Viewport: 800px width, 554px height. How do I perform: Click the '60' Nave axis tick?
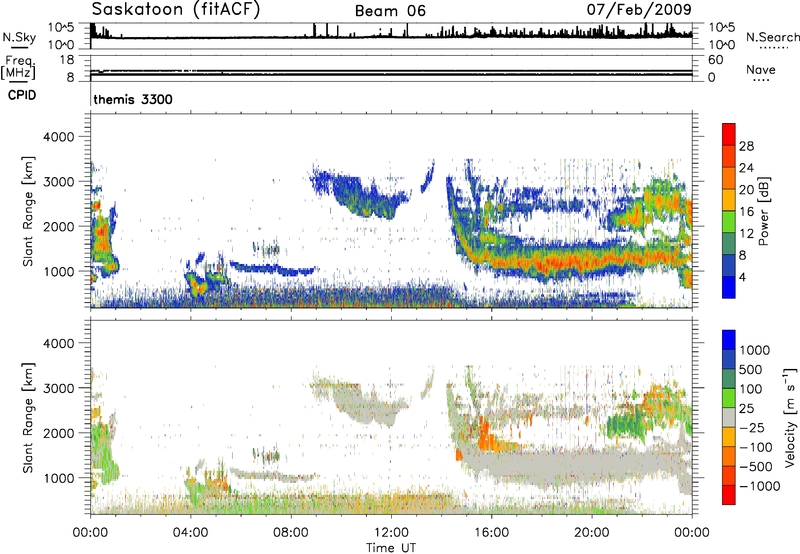[x=715, y=60]
